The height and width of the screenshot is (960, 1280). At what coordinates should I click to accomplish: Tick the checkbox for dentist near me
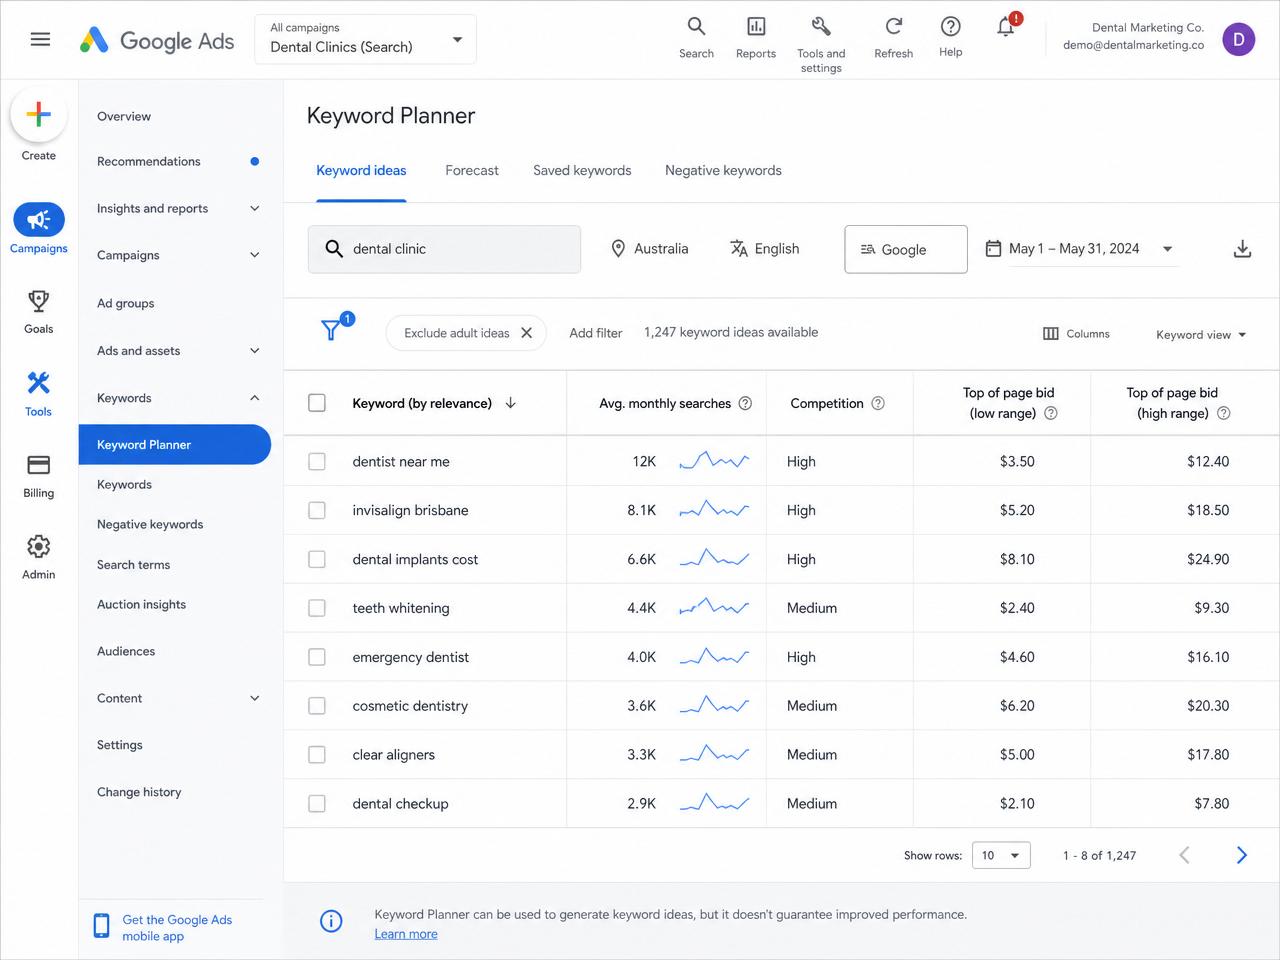click(x=317, y=461)
